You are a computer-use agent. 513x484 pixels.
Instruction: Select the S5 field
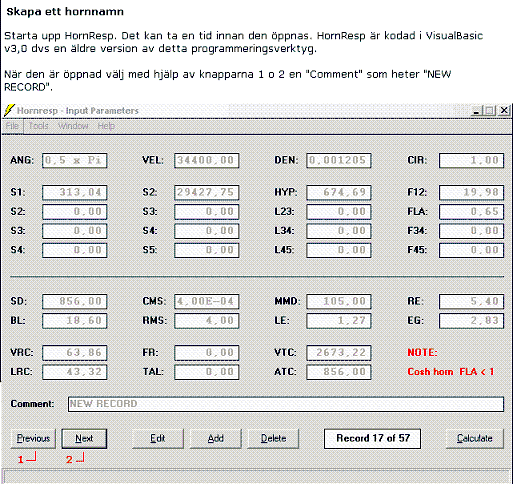click(207, 250)
